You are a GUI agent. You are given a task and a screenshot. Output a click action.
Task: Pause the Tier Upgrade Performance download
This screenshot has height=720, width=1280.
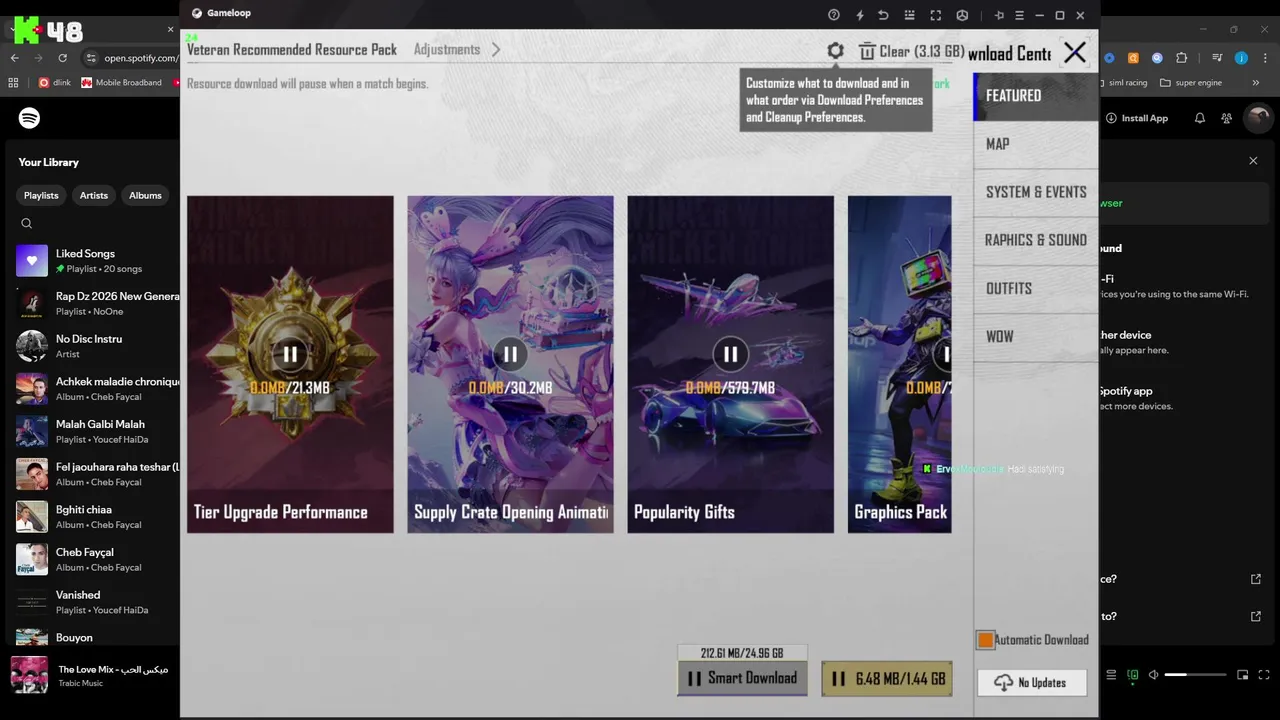click(290, 353)
